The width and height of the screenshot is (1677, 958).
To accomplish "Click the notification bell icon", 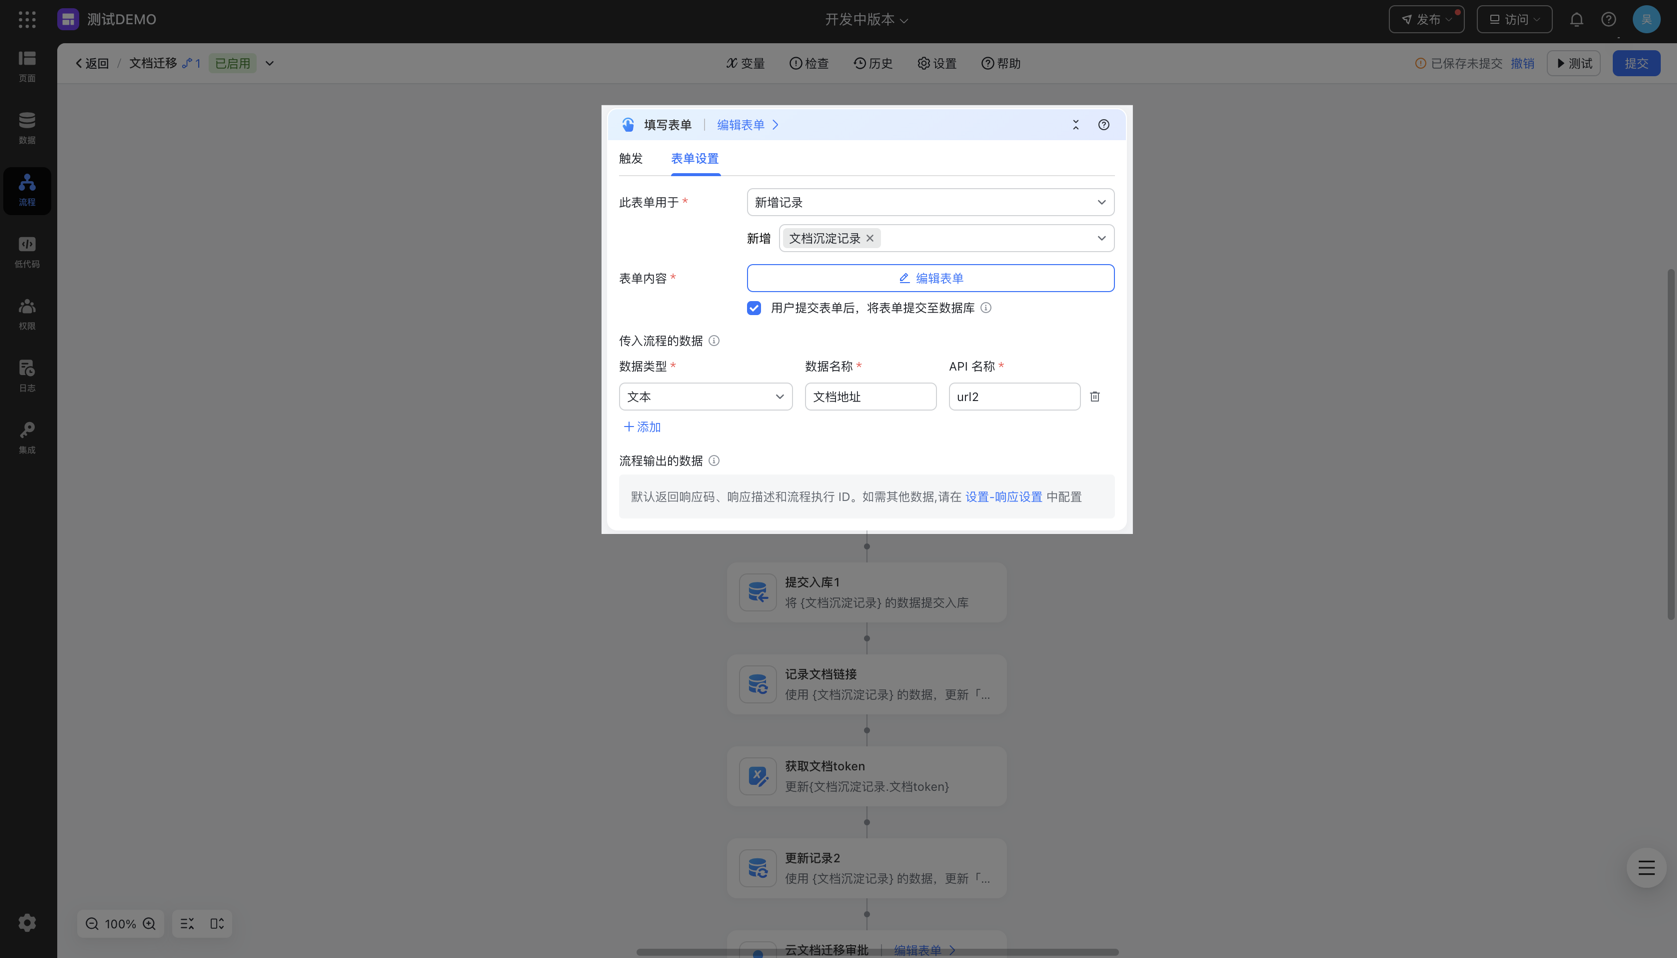I will tap(1576, 19).
